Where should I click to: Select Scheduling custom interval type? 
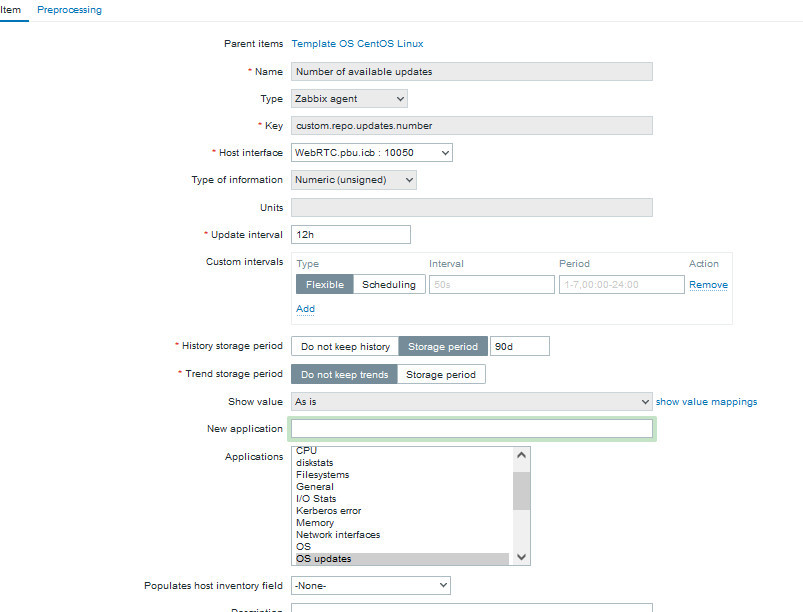(388, 285)
